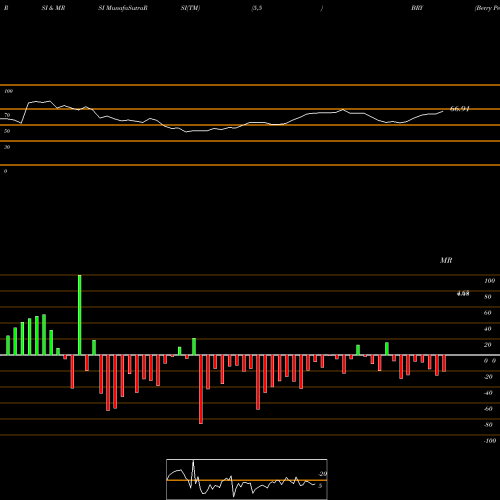Click the '-40' label on MR axis

point(488,393)
